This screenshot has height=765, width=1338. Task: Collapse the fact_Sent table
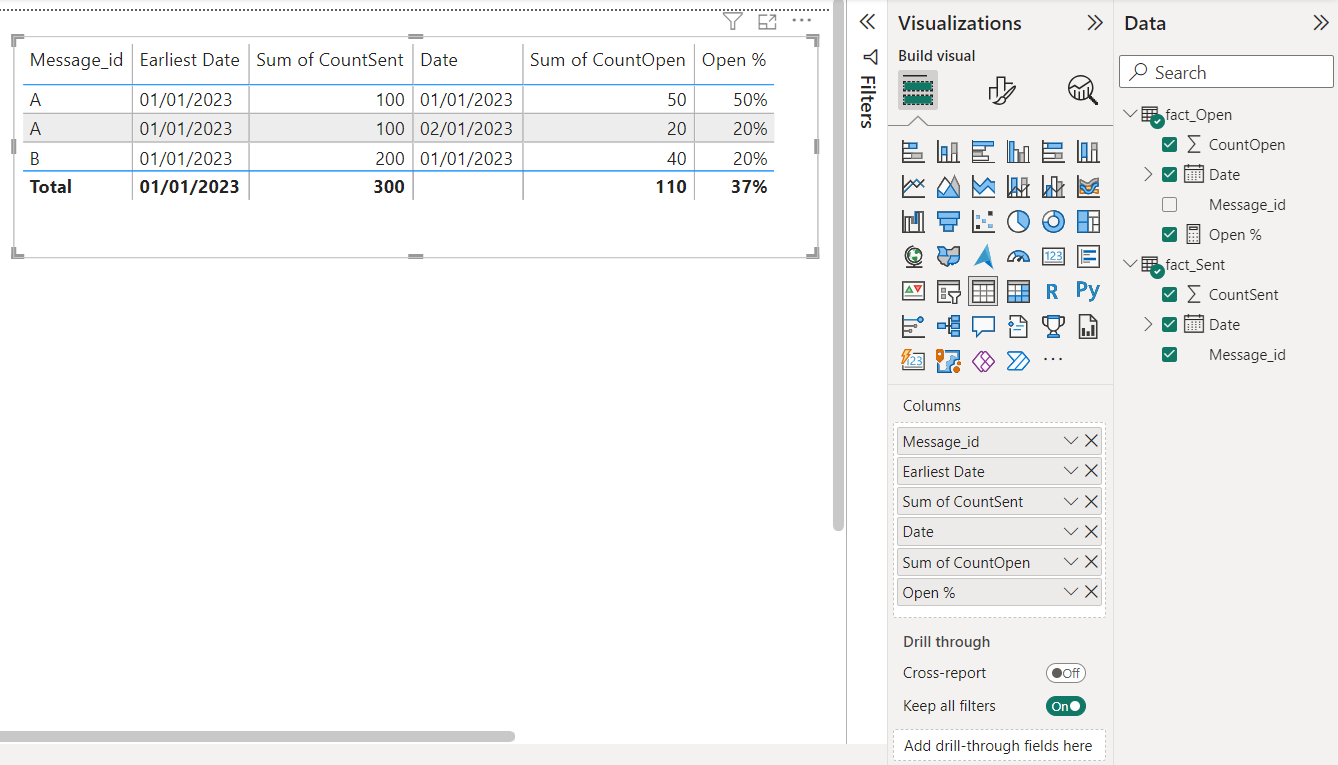point(1130,264)
